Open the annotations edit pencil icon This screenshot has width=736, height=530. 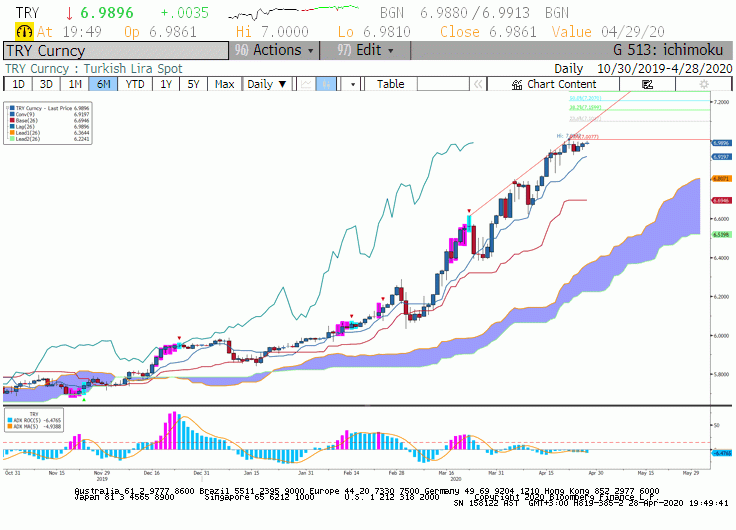point(647,84)
